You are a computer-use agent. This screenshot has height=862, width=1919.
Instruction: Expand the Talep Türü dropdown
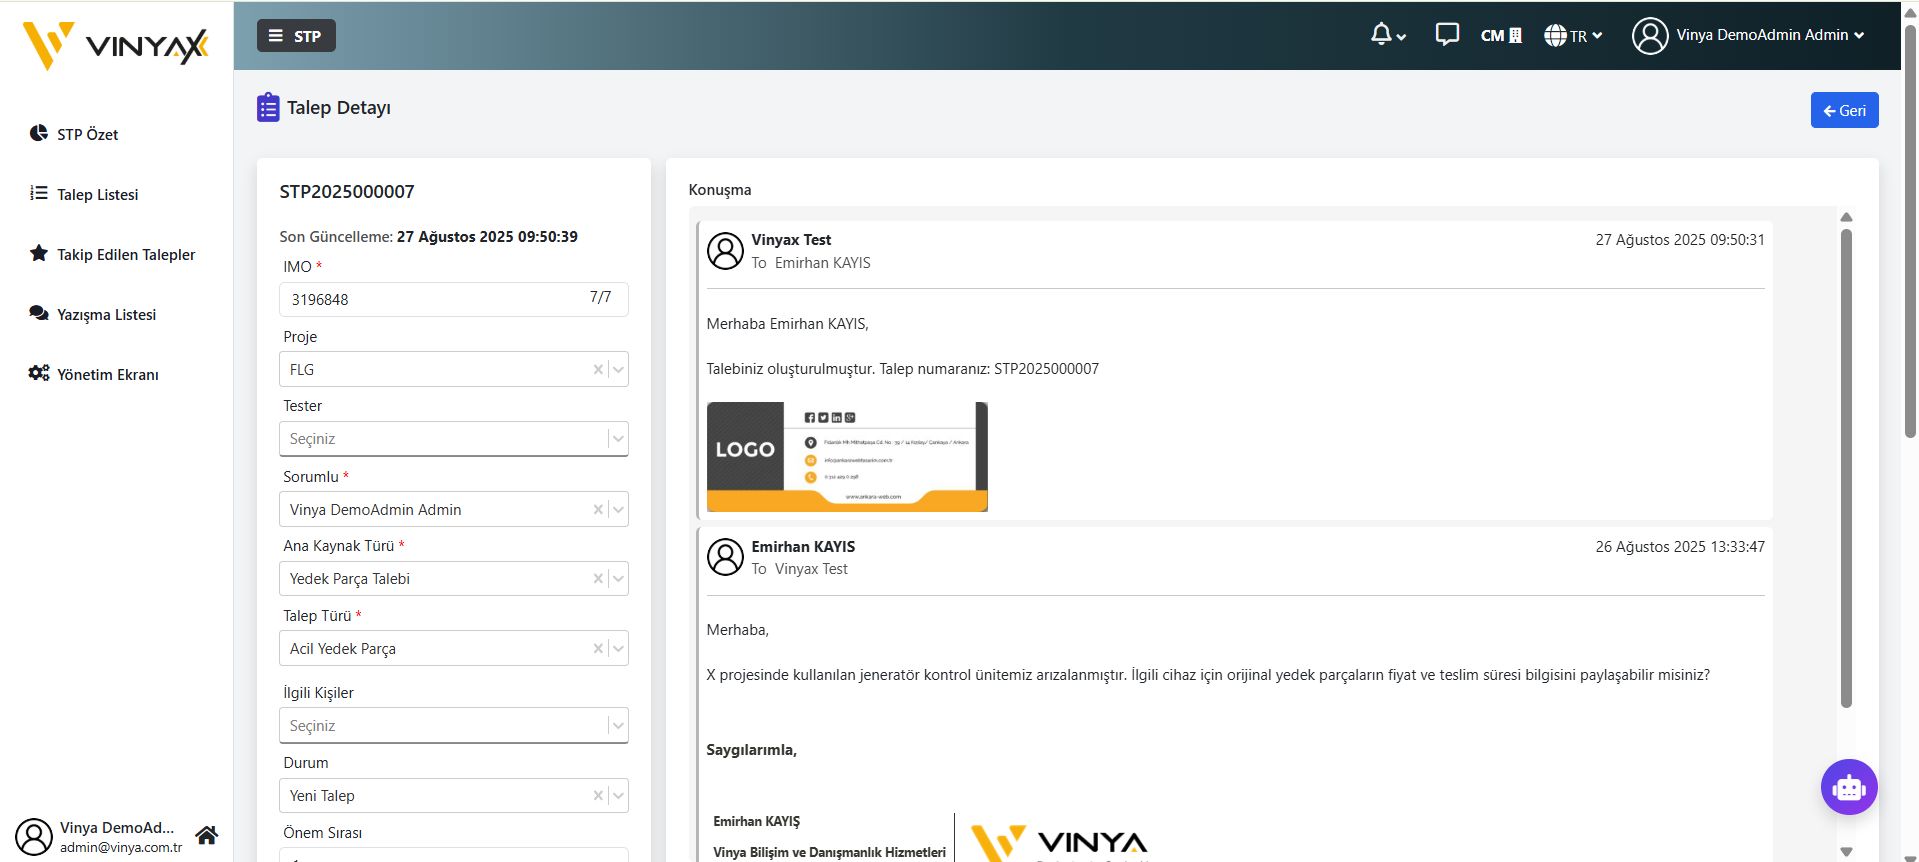pyautogui.click(x=618, y=649)
